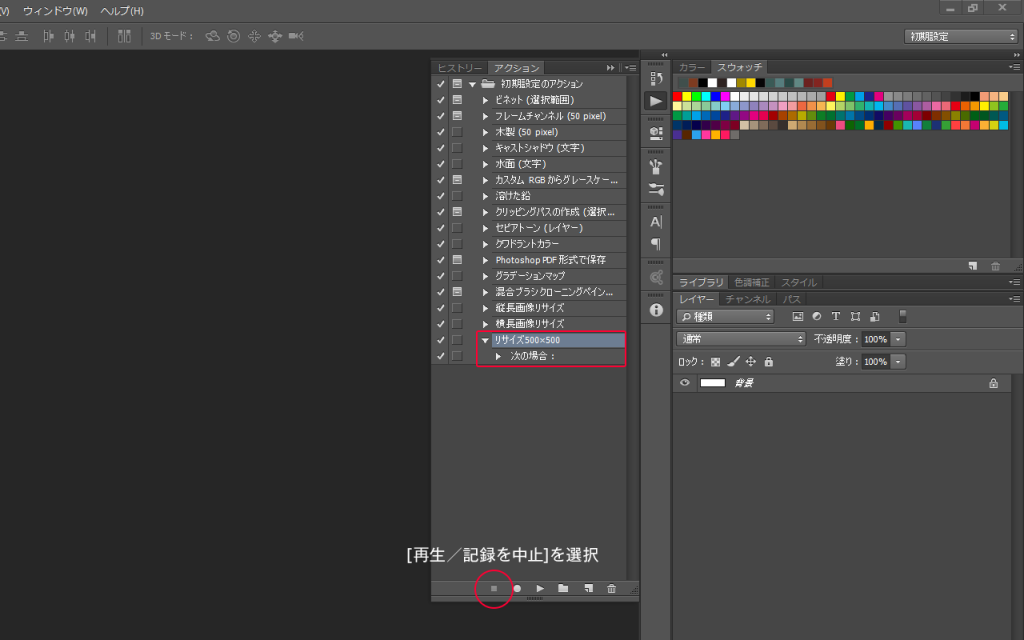
Task: Collapse the リサイズ500×500 action
Action: pos(485,340)
